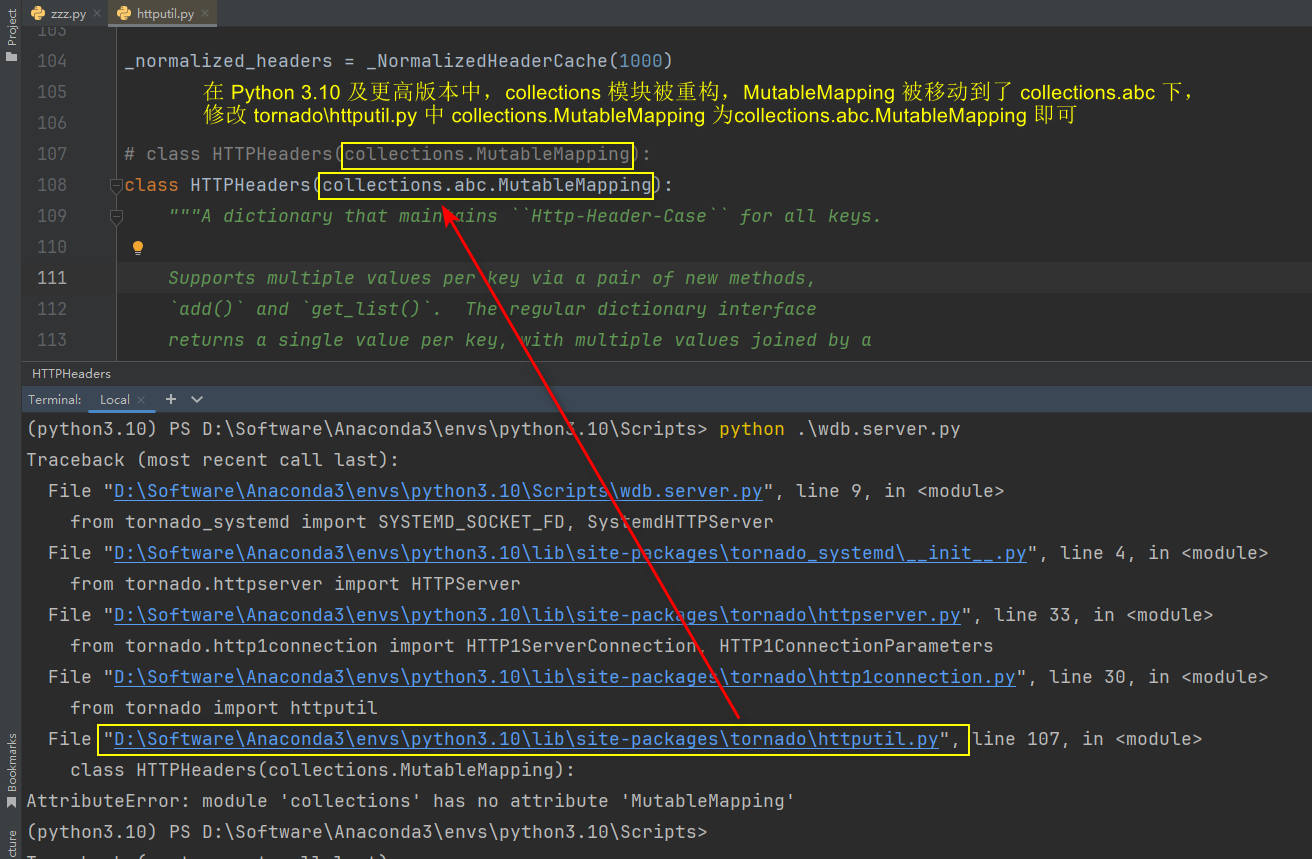The height and width of the screenshot is (859, 1312).
Task: Close the Local terminal session
Action: click(140, 399)
